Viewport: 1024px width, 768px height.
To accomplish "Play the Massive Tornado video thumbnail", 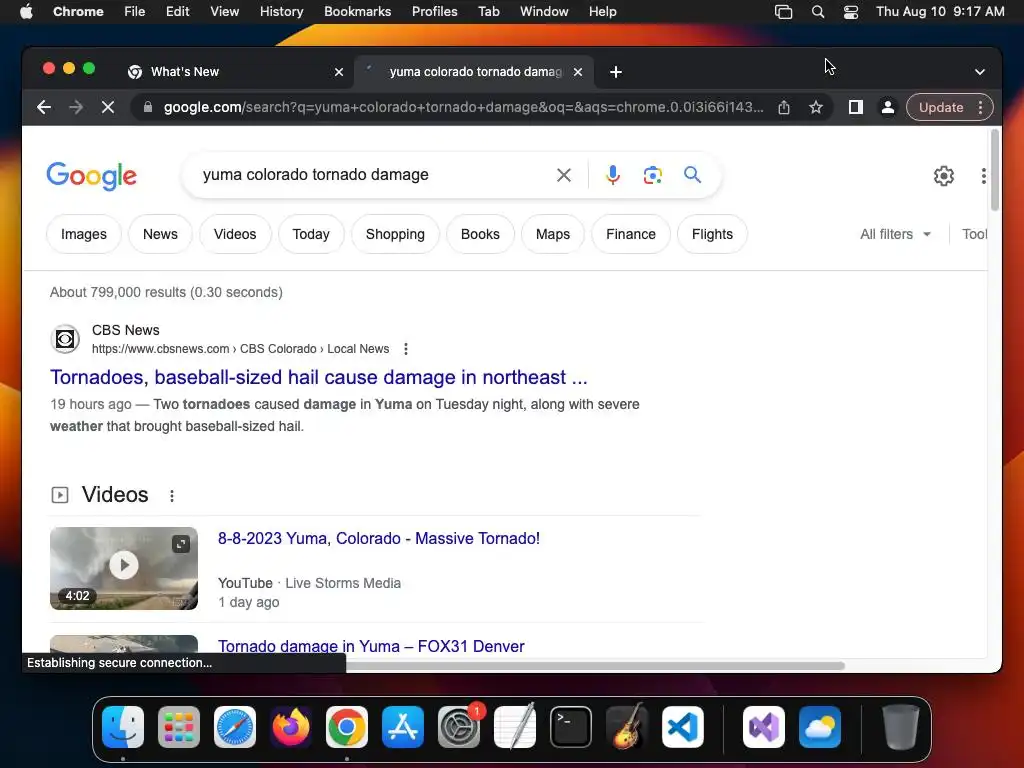I will (123, 566).
